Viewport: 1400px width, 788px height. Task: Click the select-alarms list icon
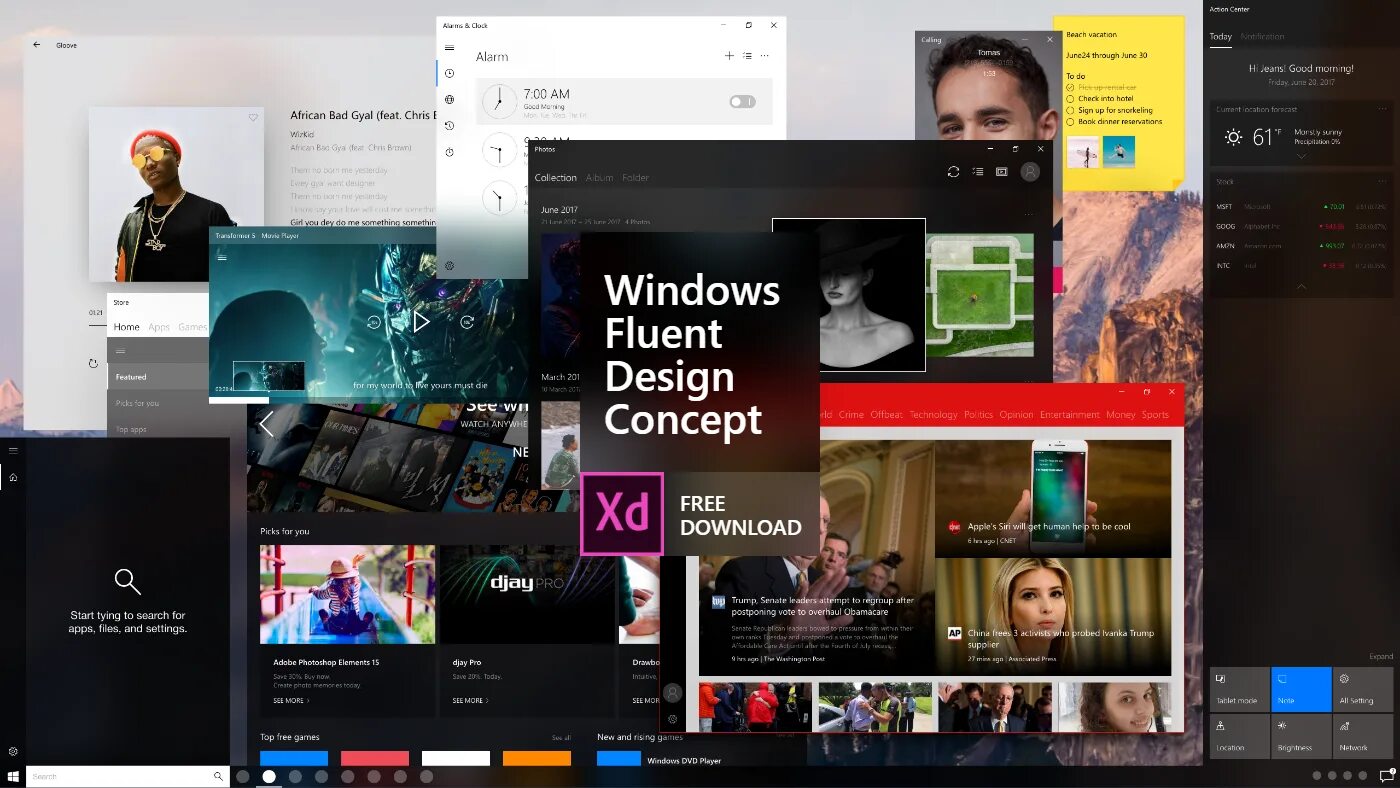(x=747, y=56)
